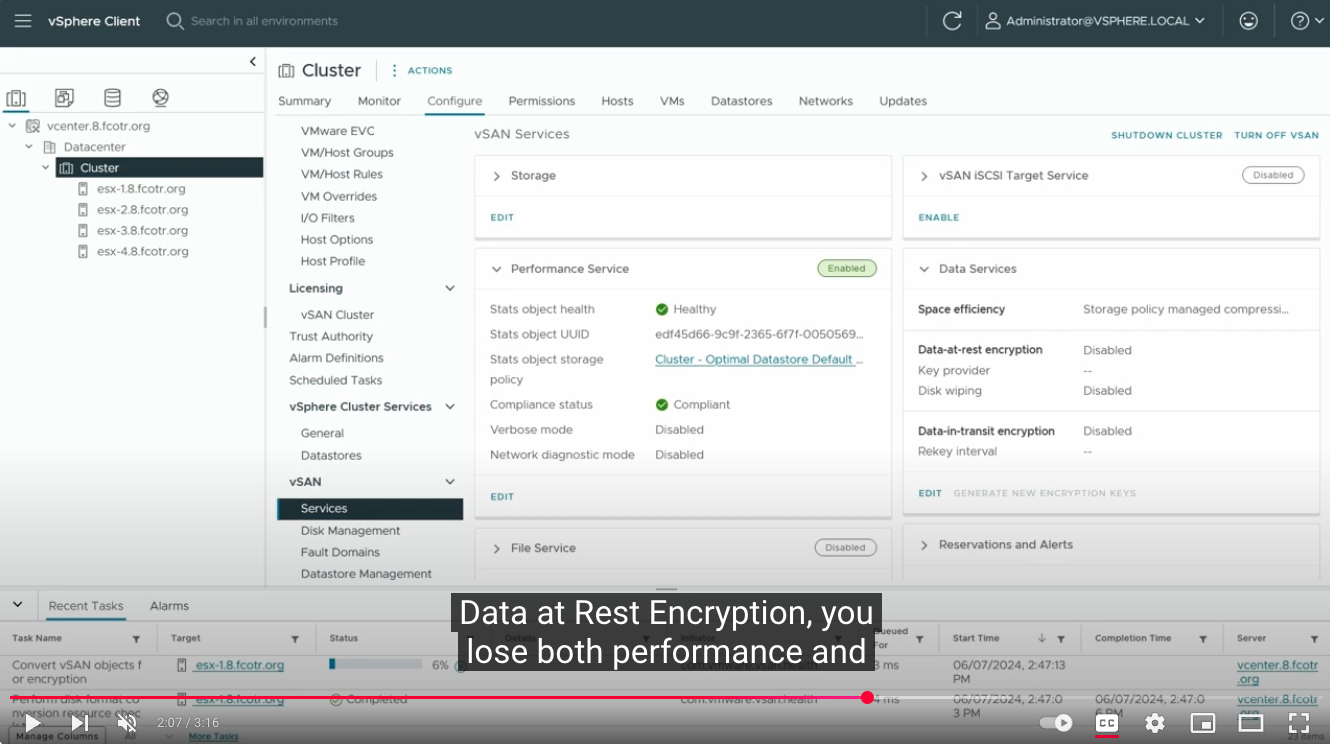Play the video
The image size is (1330, 744).
pyautogui.click(x=33, y=723)
